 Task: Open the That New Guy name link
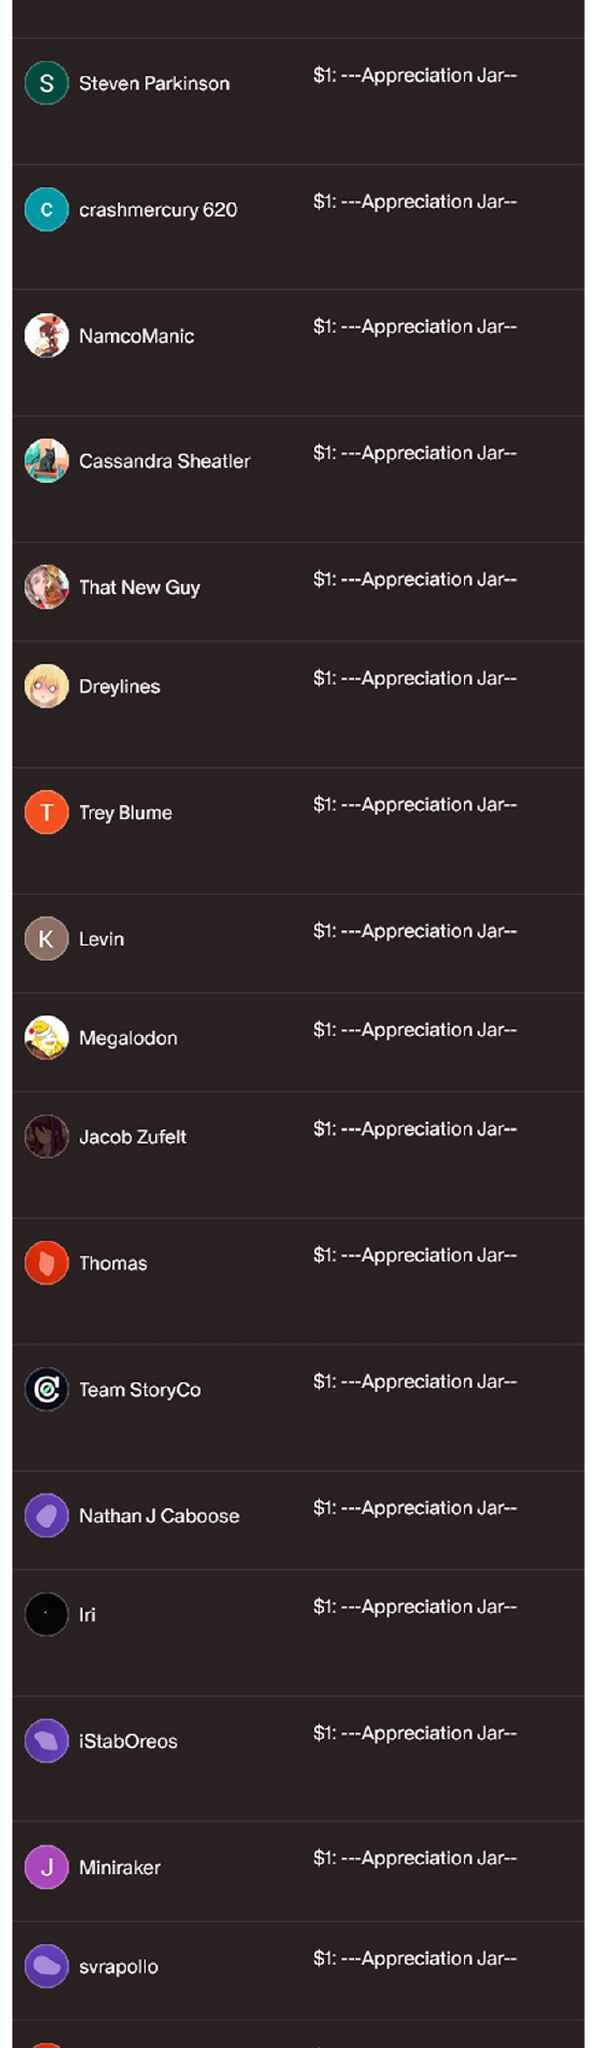139,587
